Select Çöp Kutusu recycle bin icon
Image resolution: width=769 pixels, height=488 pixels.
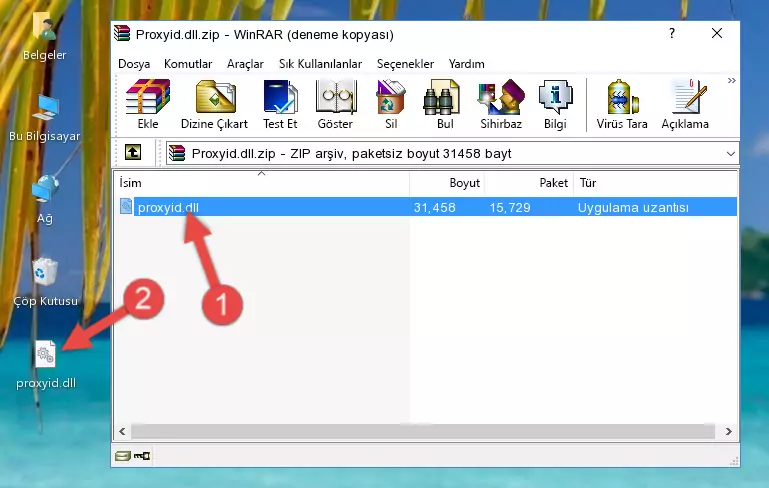pos(45,282)
